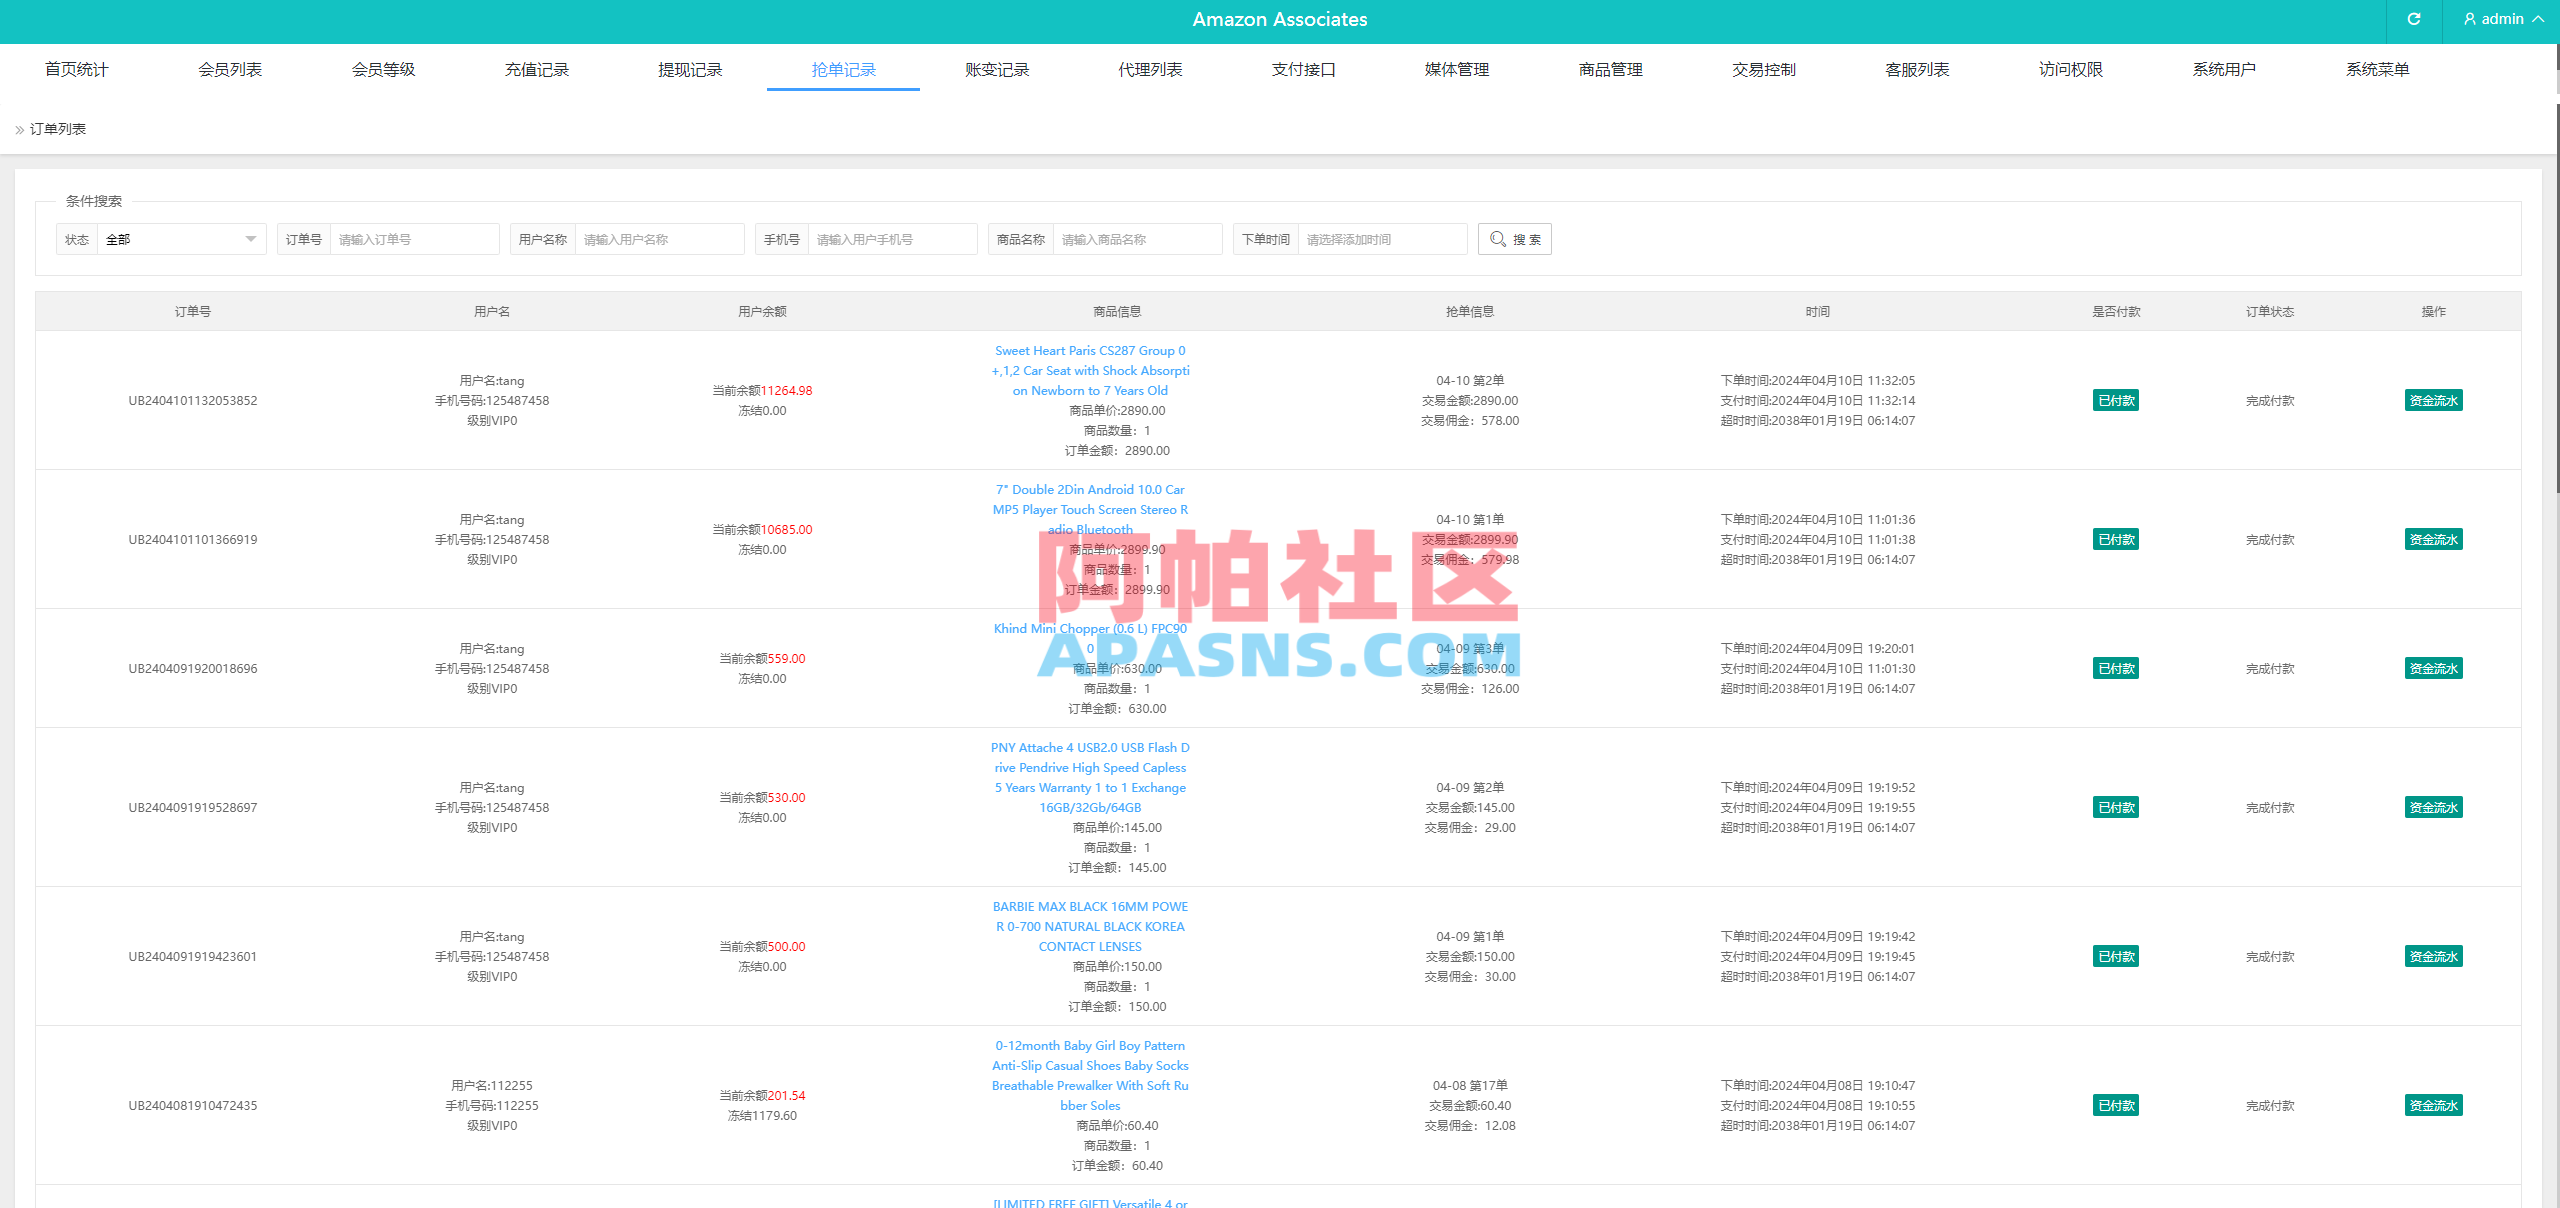Open the 商品管理 tab
2560x1208 pixels.
(x=1609, y=69)
